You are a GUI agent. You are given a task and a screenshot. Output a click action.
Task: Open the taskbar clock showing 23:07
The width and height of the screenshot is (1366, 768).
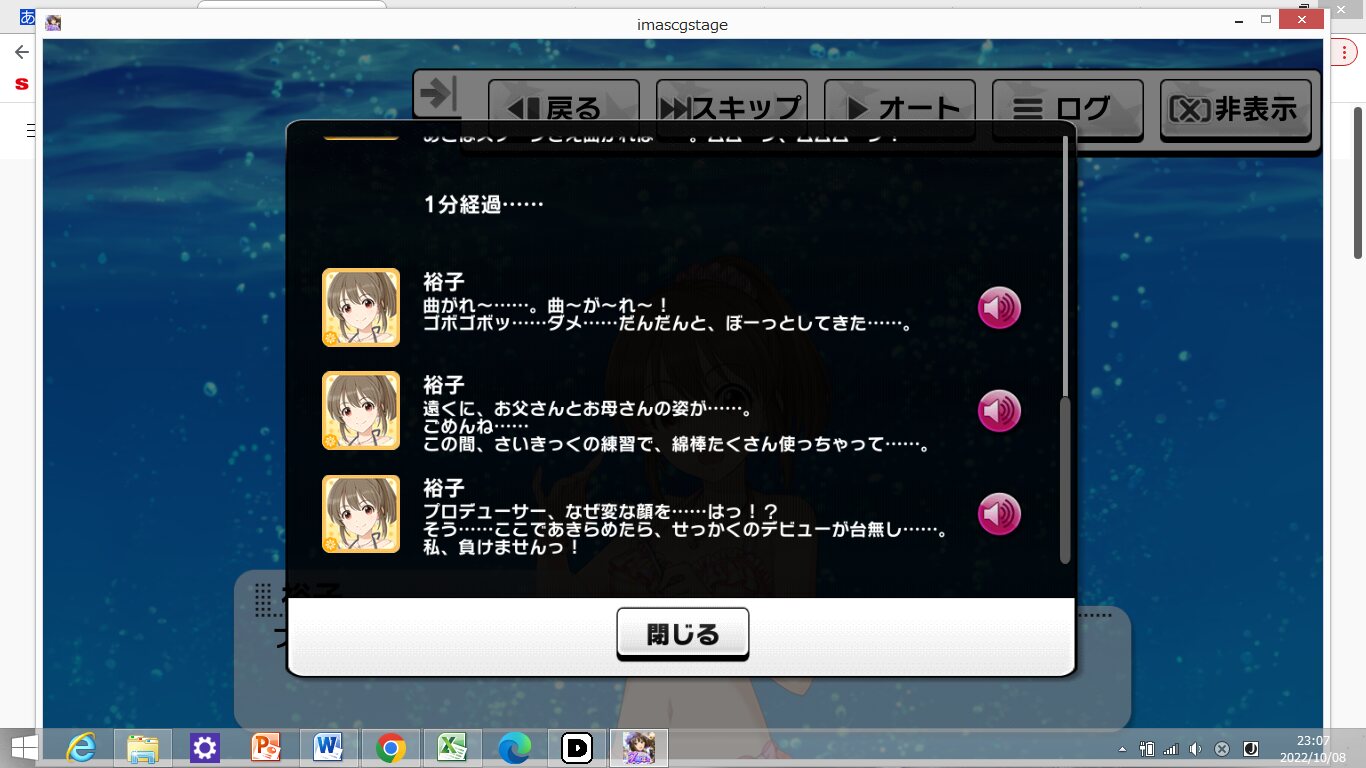pyautogui.click(x=1312, y=748)
